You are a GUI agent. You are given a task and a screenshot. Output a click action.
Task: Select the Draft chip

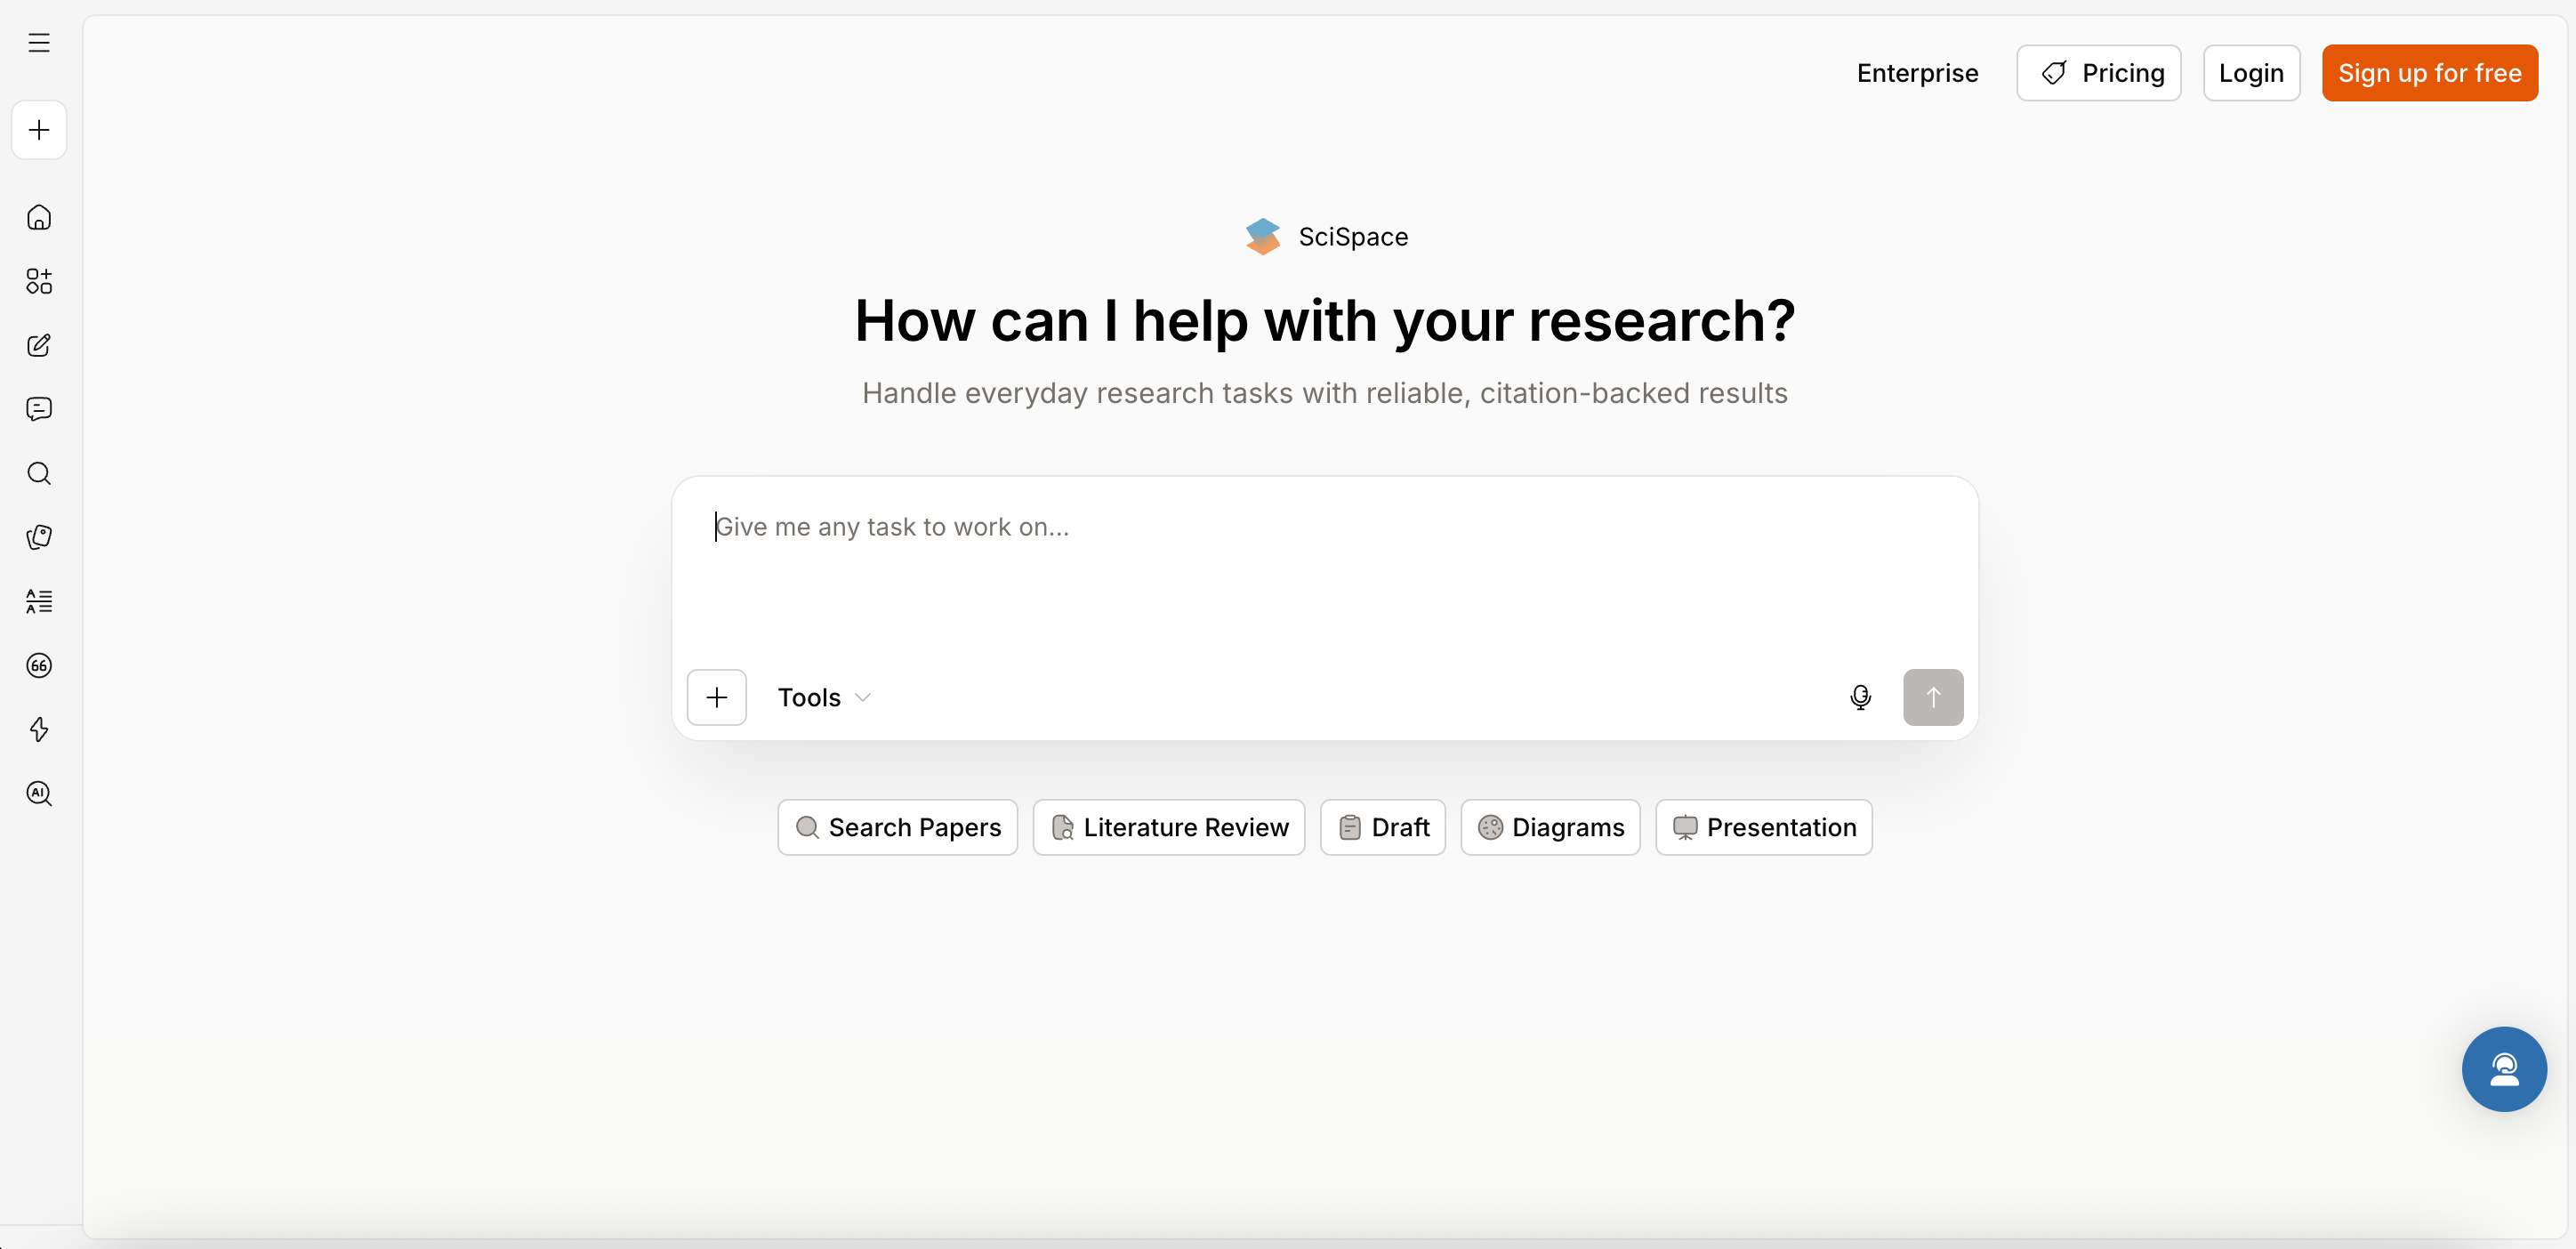click(1383, 827)
